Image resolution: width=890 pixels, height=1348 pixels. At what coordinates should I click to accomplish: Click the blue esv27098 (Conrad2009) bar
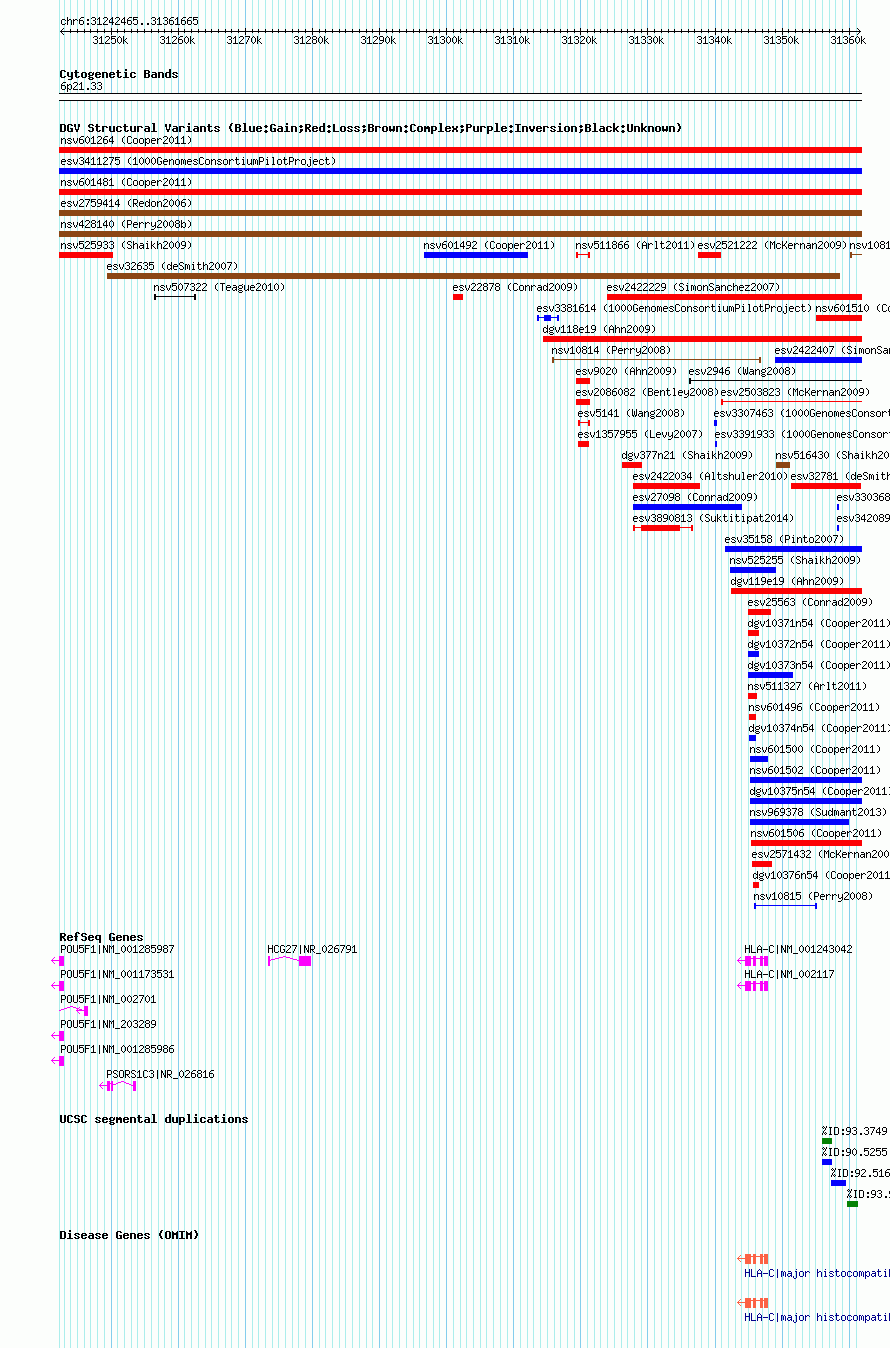[x=688, y=507]
